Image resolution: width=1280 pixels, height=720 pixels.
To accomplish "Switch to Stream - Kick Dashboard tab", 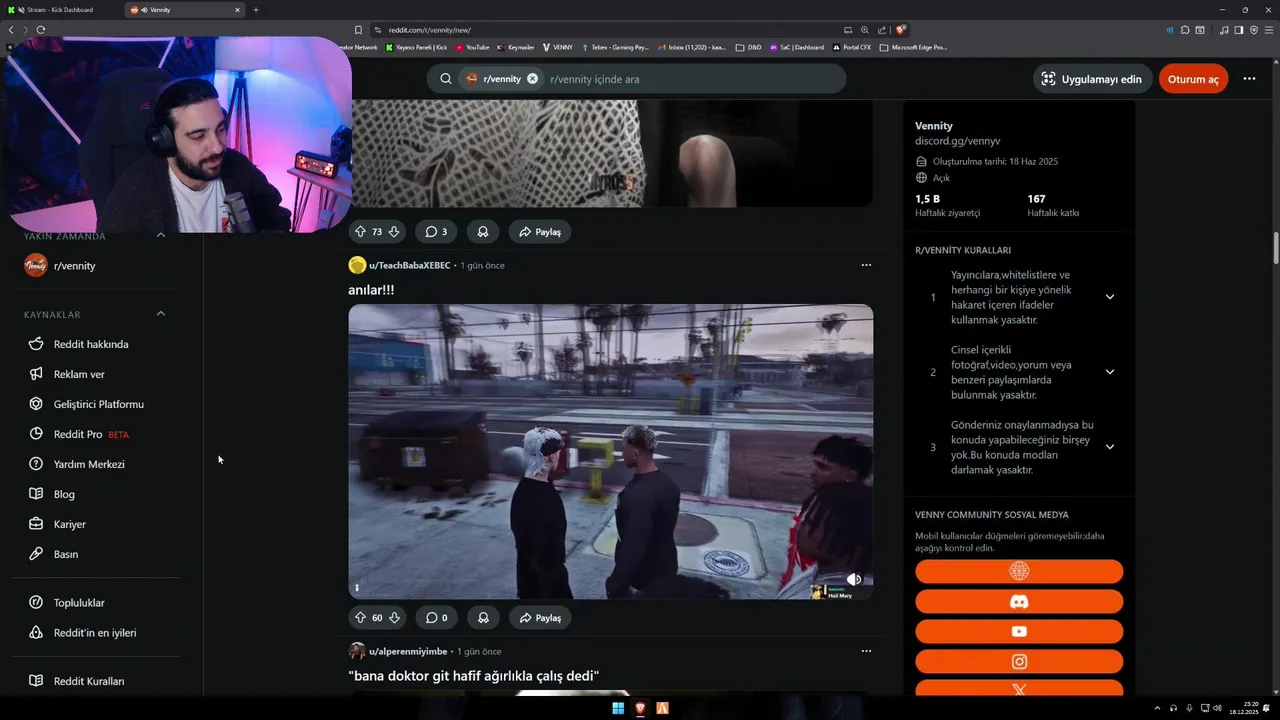I will [x=60, y=10].
